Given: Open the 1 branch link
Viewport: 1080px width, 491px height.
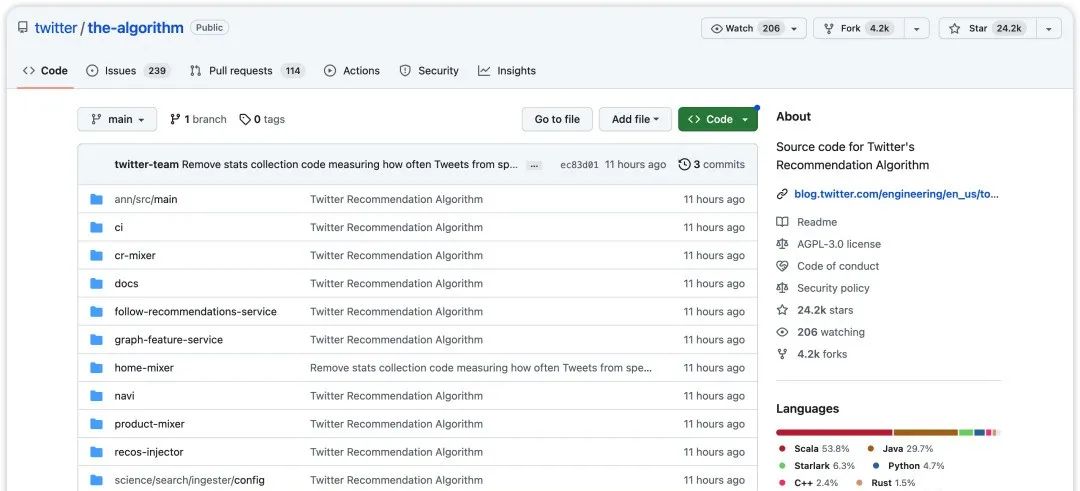Looking at the screenshot, I should click(x=198, y=119).
